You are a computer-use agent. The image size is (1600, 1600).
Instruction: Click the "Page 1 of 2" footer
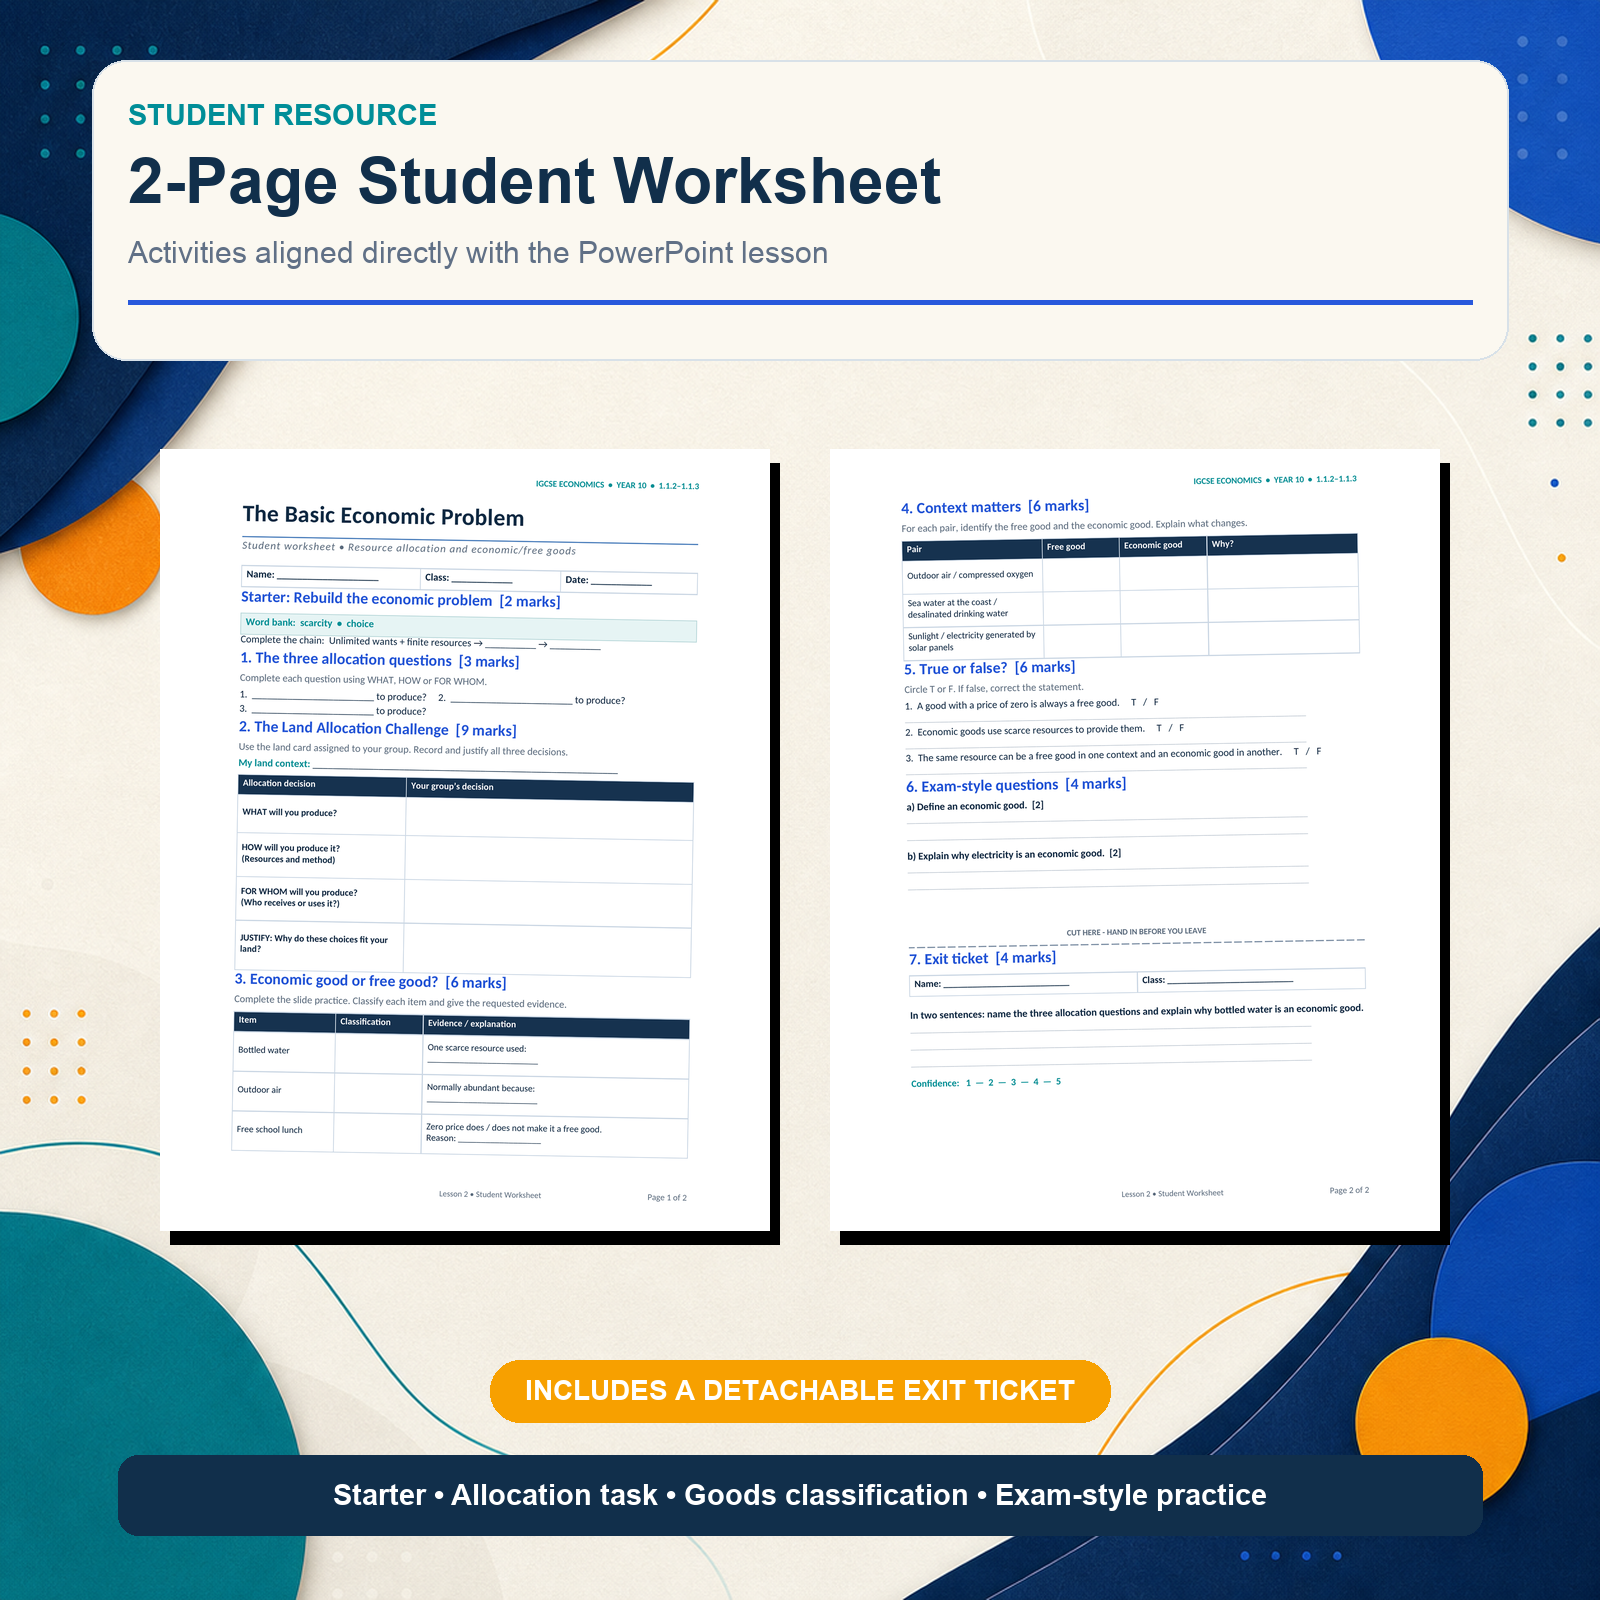click(667, 1197)
